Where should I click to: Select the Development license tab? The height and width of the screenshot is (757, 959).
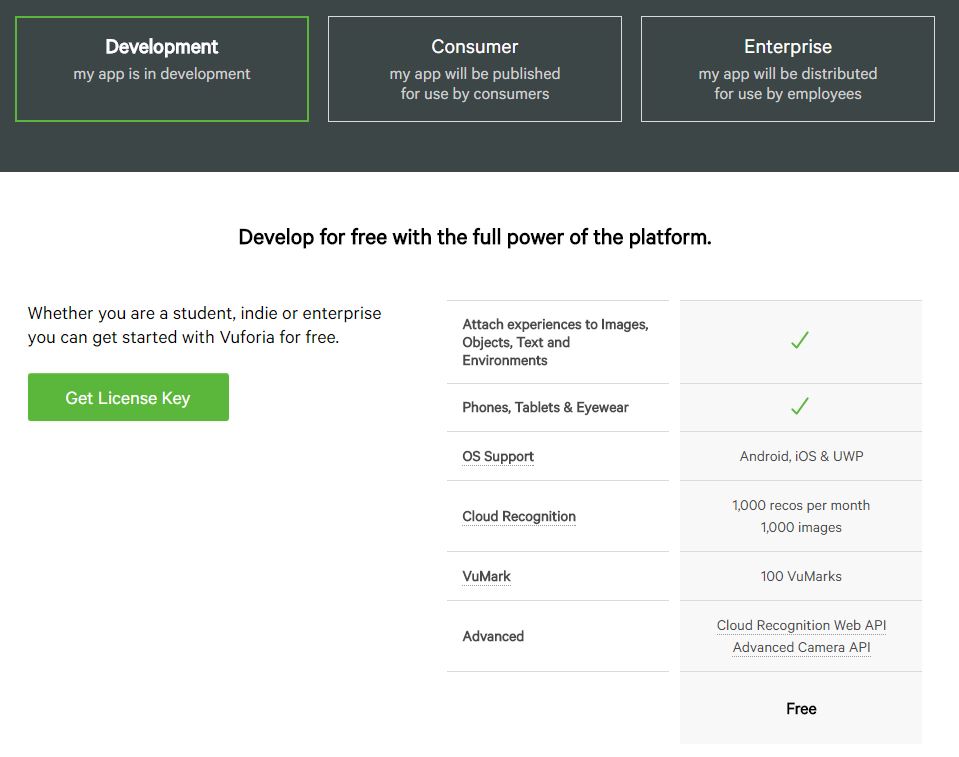click(161, 69)
